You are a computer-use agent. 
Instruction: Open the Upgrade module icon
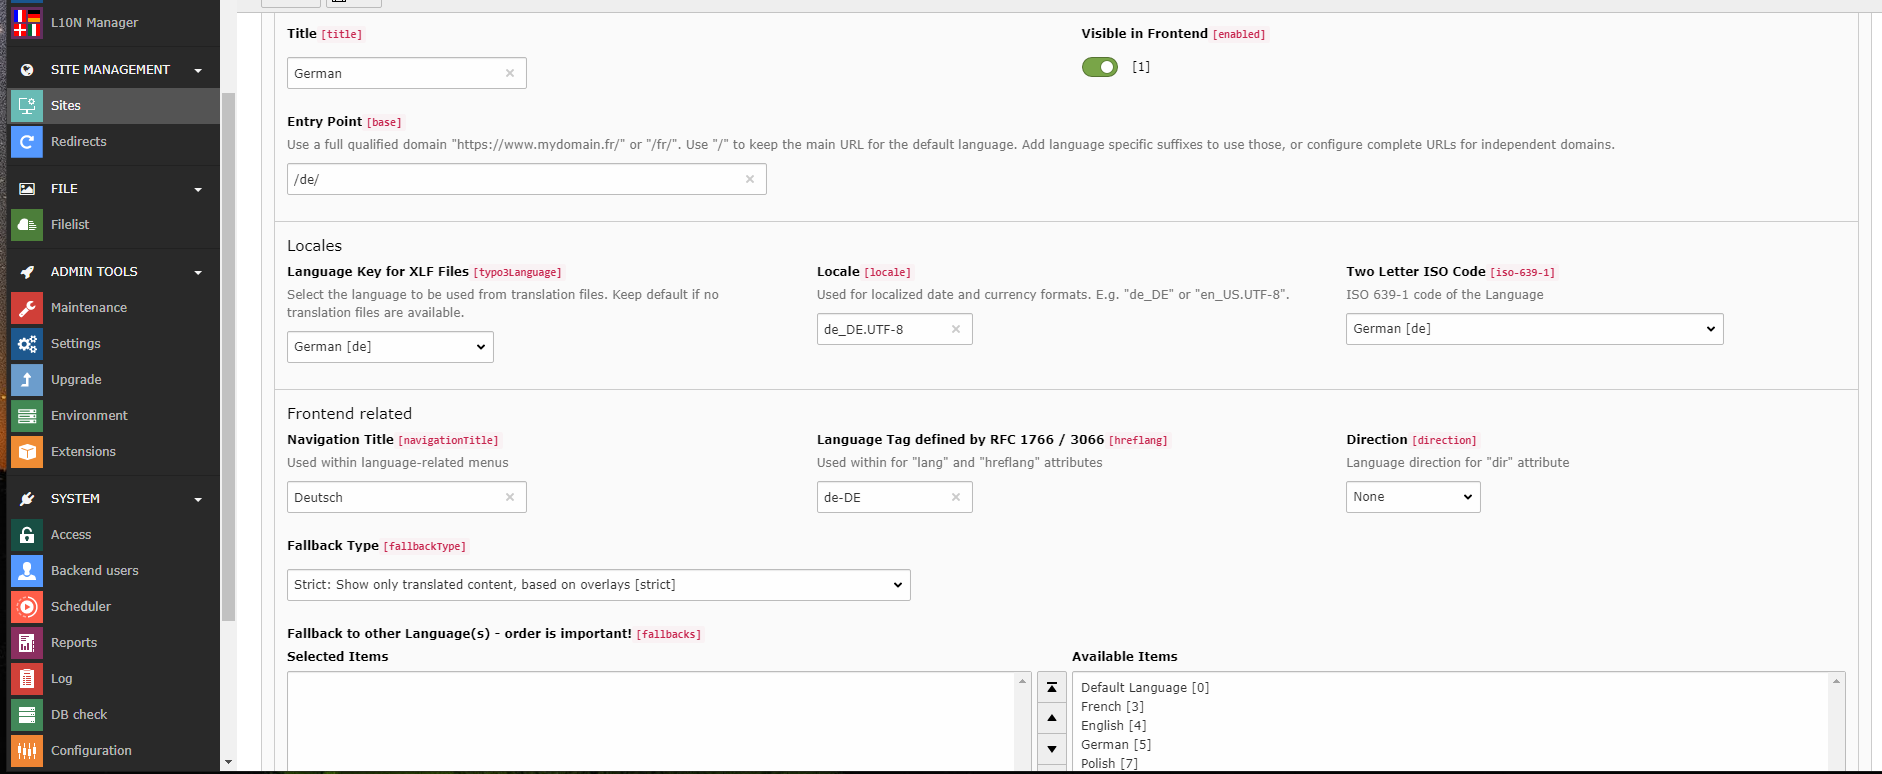tap(27, 380)
